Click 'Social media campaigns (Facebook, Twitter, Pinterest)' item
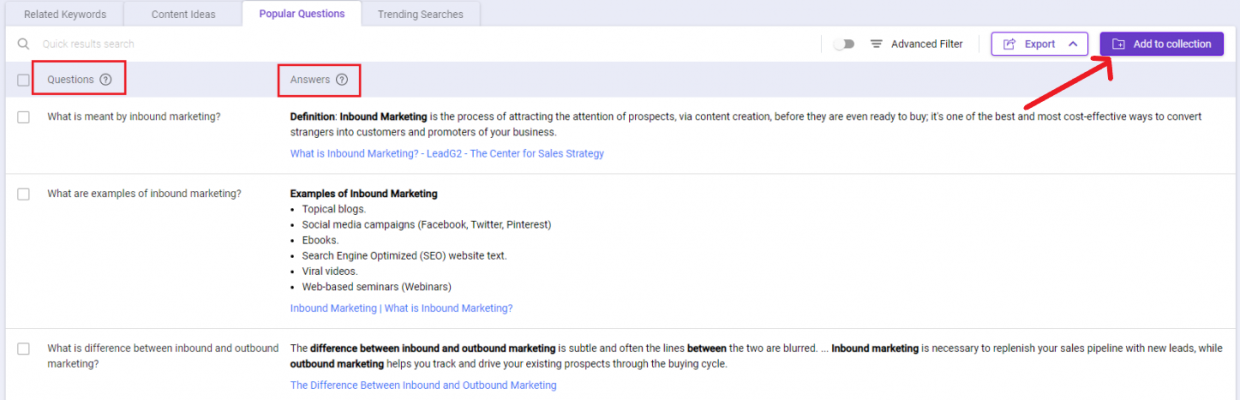The width and height of the screenshot is (1240, 400). (427, 224)
